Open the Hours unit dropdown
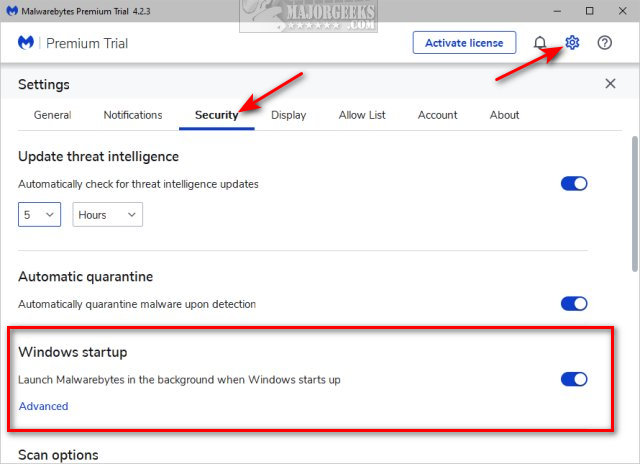 107,214
